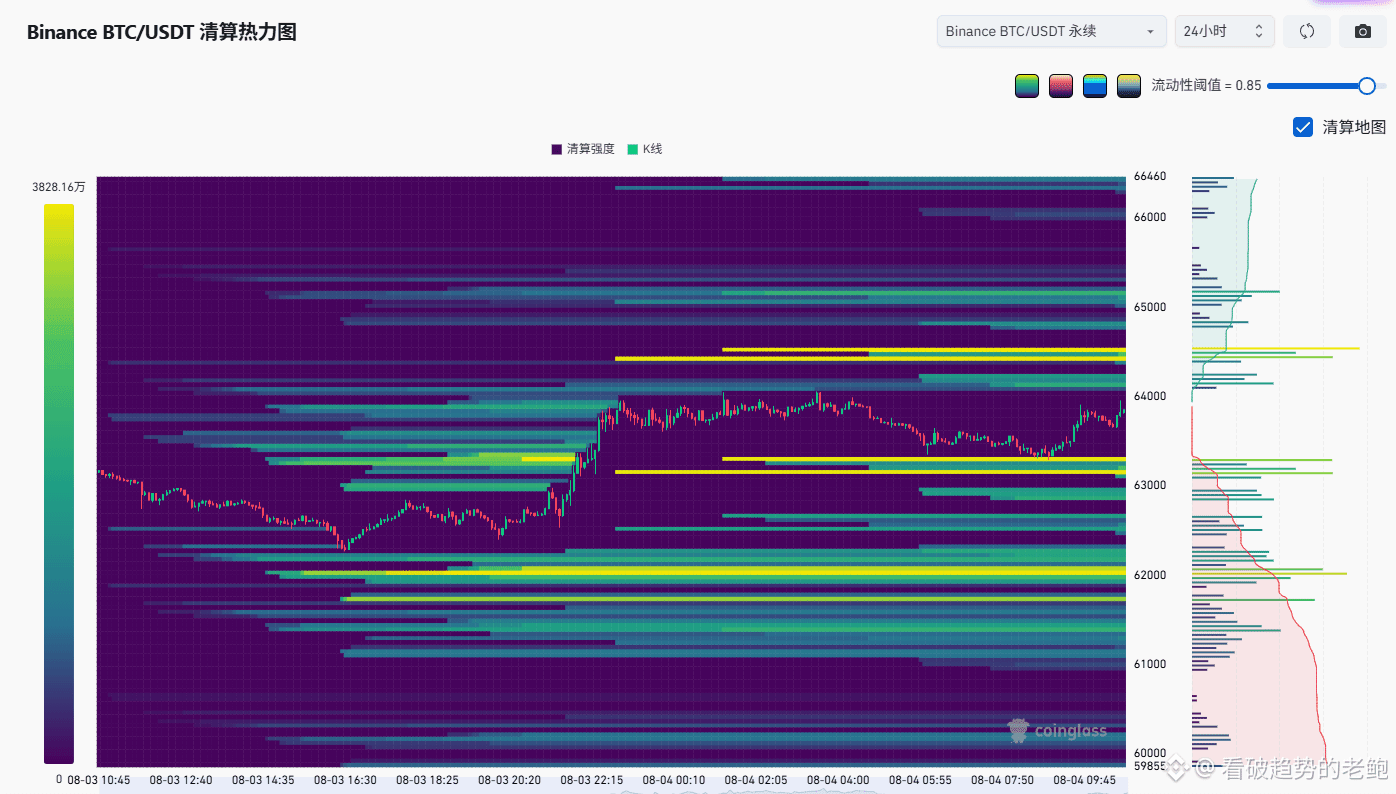
Task: Click the 流动性阈值 slider handle
Action: (x=1367, y=86)
